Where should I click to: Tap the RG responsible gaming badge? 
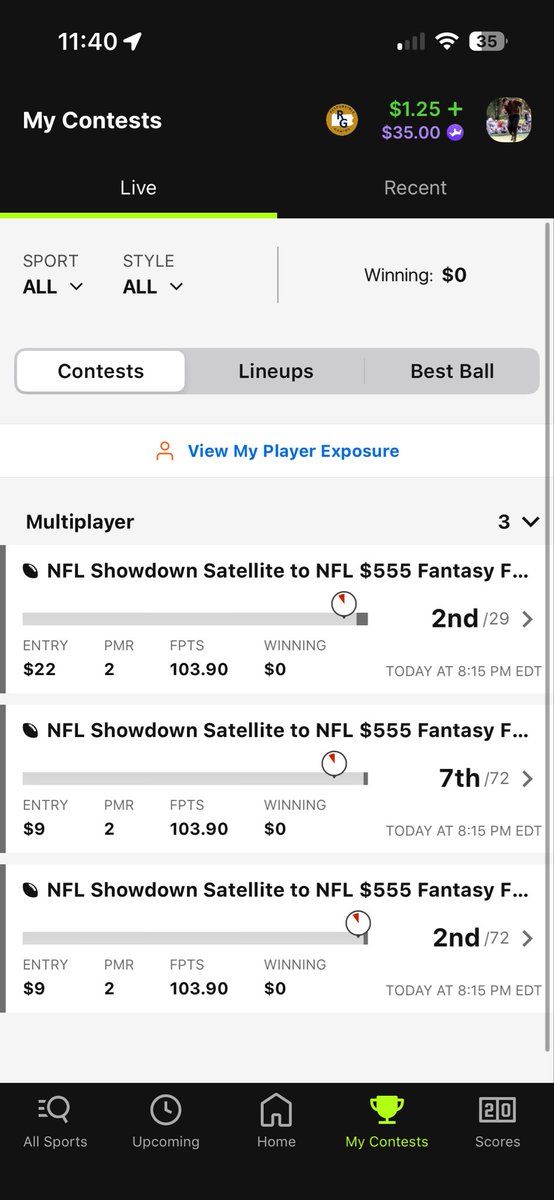342,120
